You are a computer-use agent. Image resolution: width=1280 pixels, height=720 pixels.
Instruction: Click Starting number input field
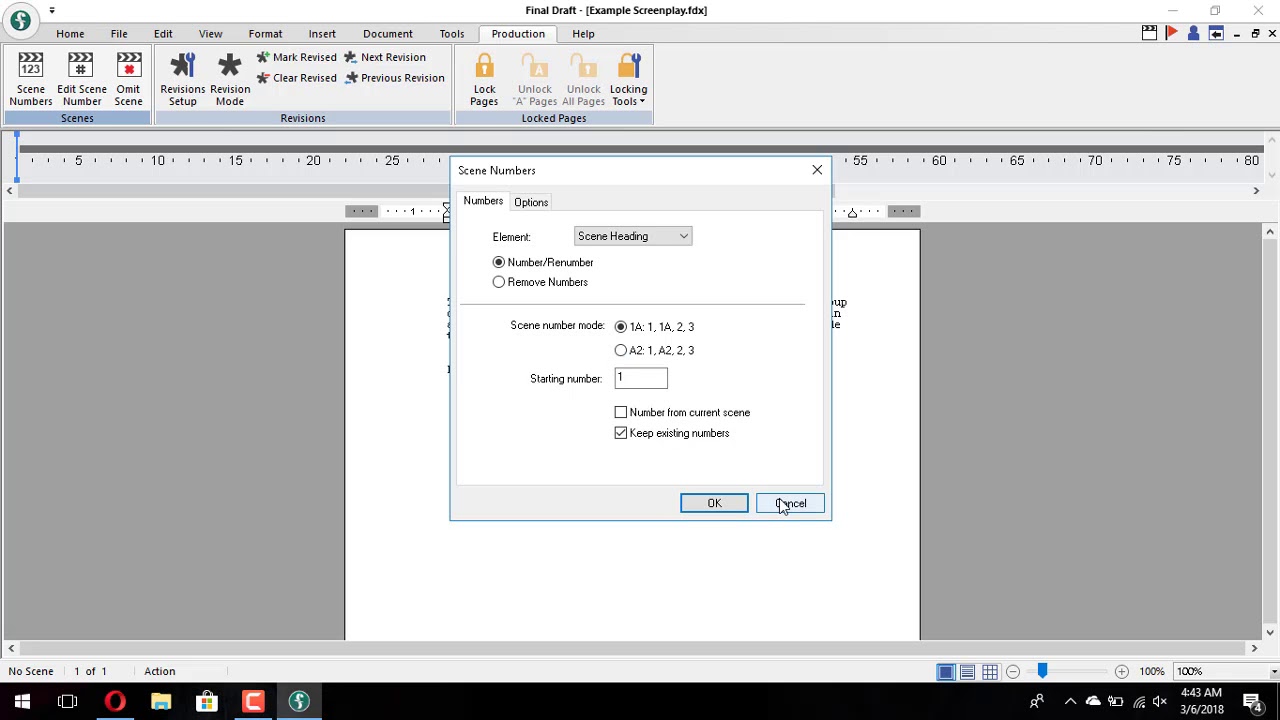point(641,378)
